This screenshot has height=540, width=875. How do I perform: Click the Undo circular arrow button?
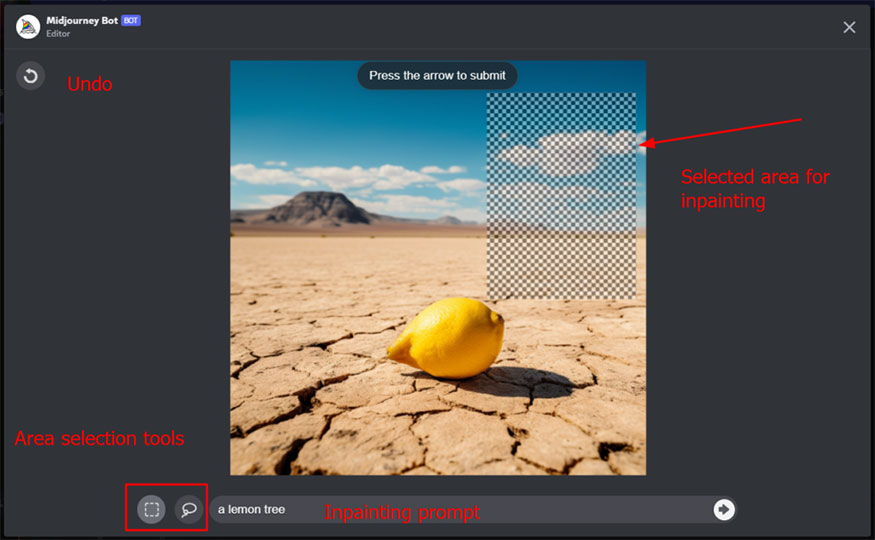[31, 76]
